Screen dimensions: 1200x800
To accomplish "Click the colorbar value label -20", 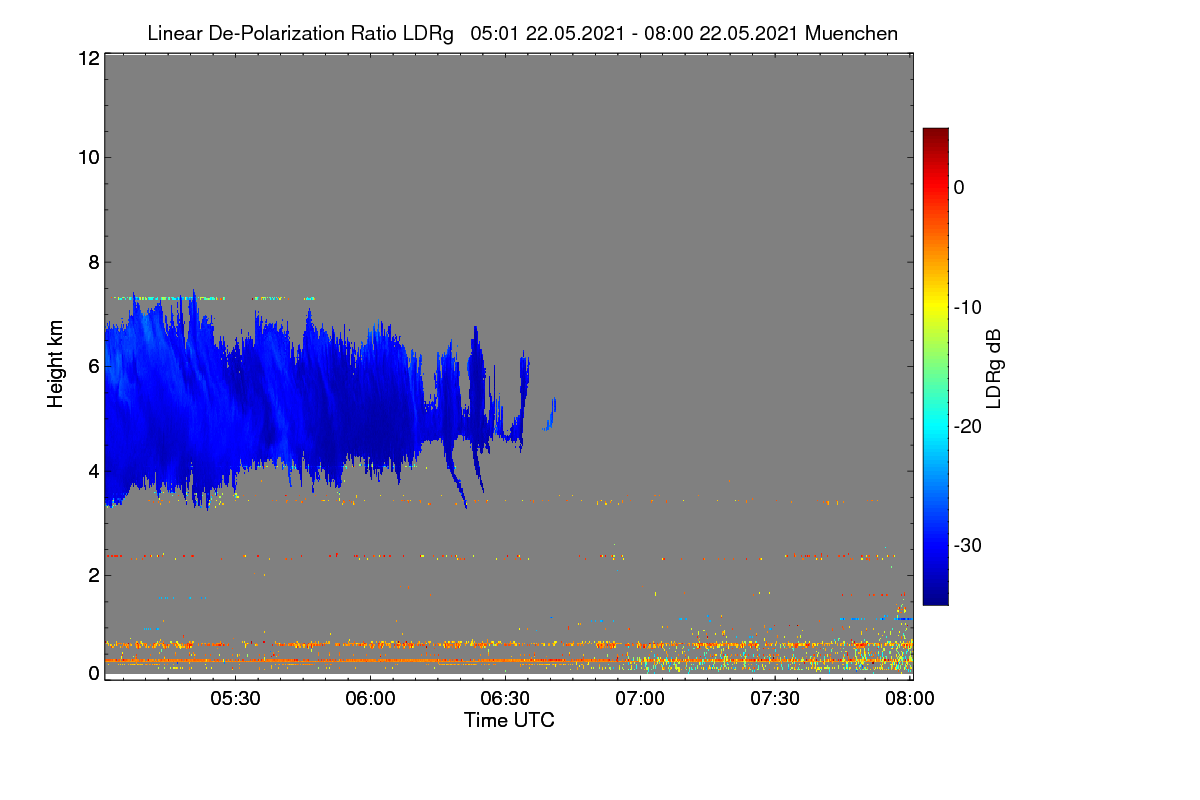I will (x=969, y=426).
